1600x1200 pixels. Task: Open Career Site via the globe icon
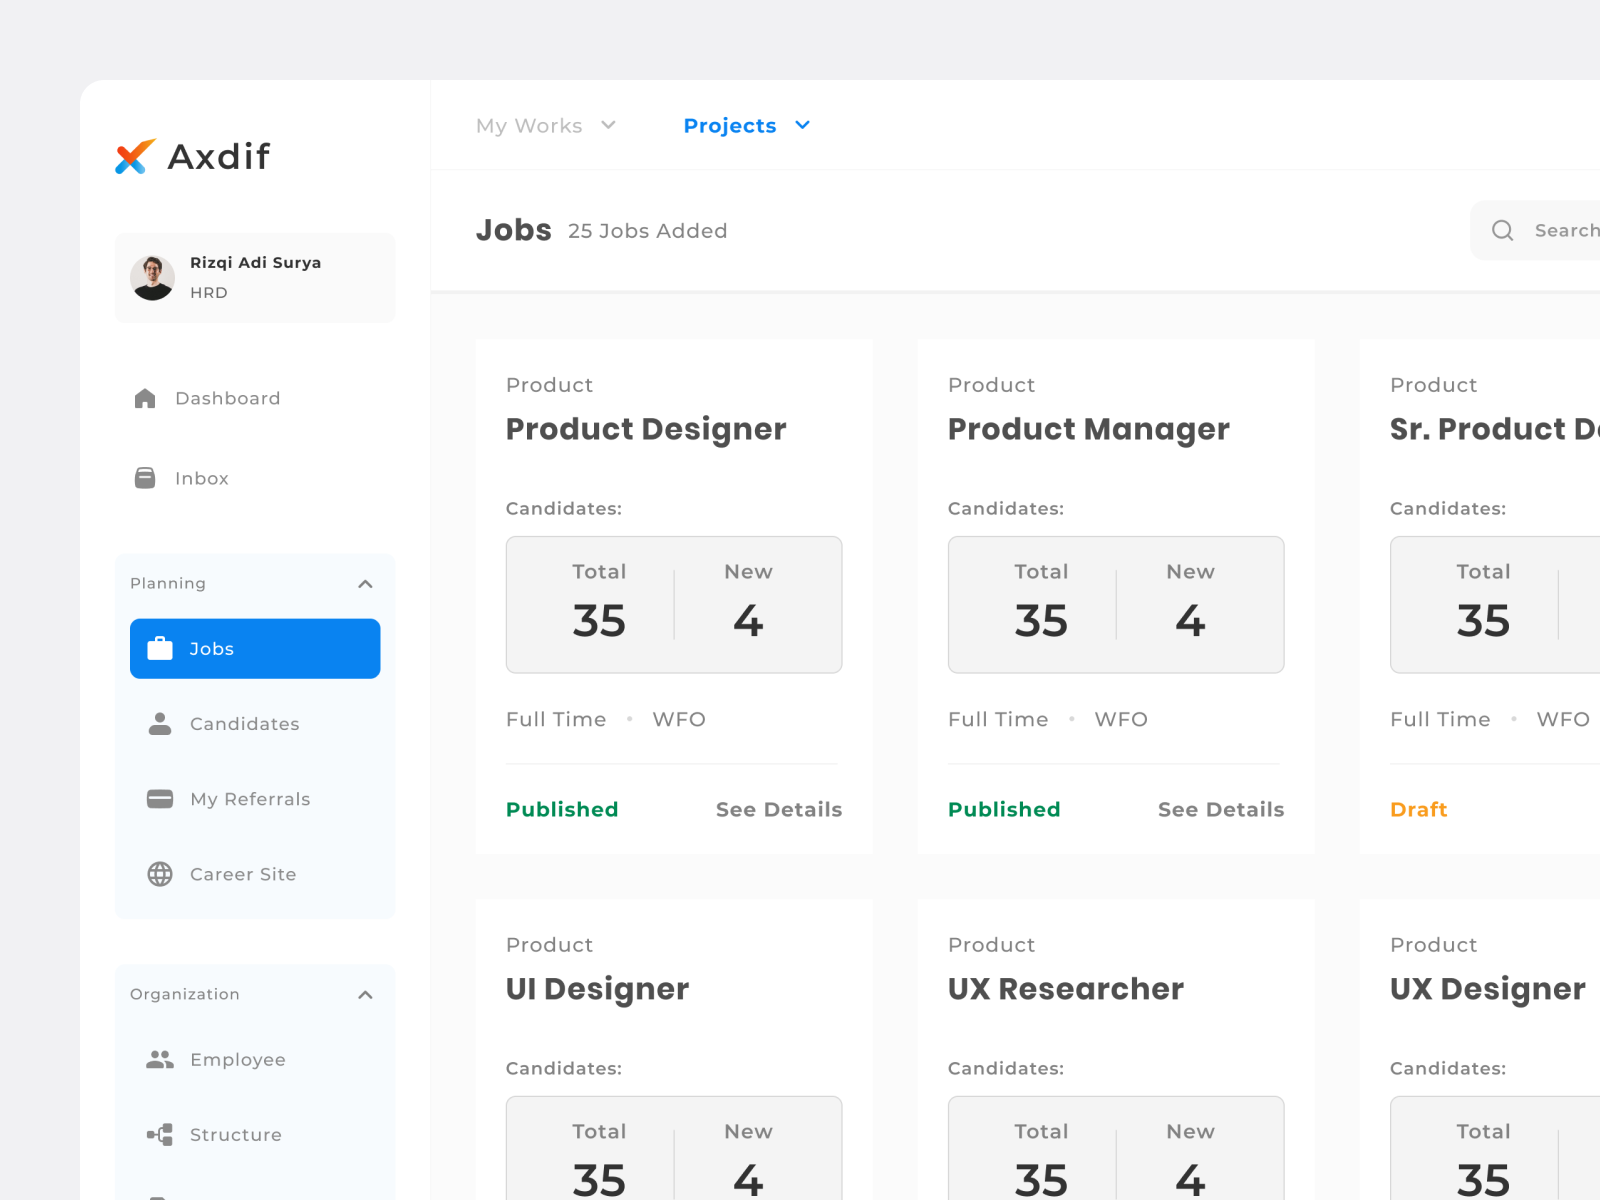[x=159, y=874]
